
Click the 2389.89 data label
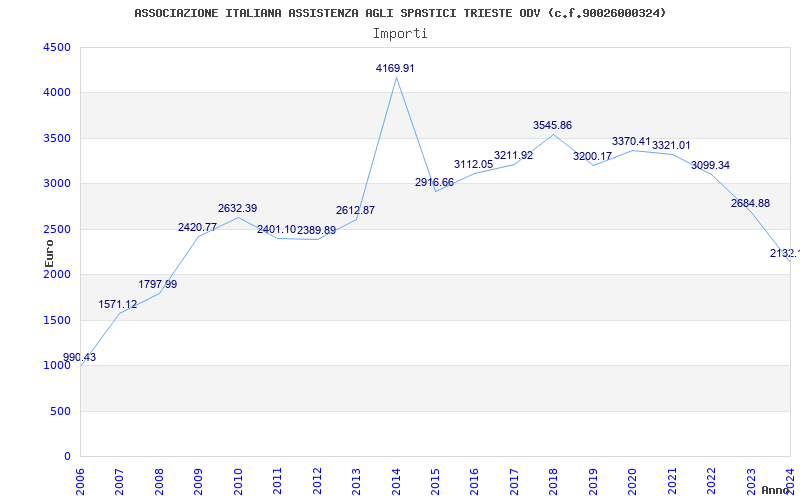point(316,231)
